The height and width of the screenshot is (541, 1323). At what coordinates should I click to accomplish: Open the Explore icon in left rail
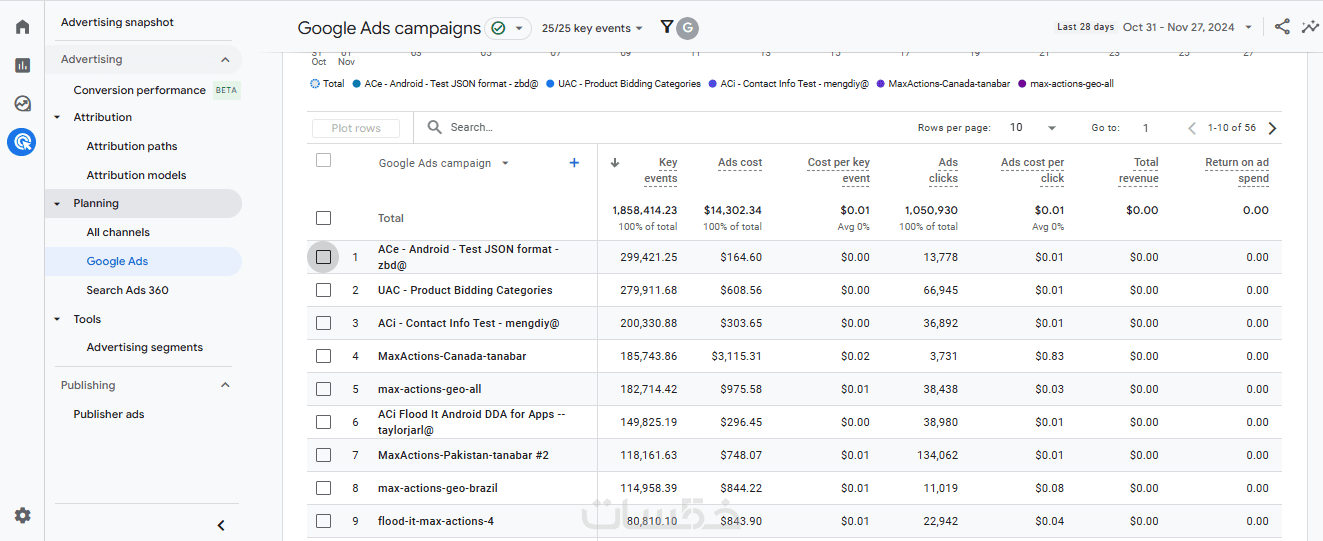(22, 103)
